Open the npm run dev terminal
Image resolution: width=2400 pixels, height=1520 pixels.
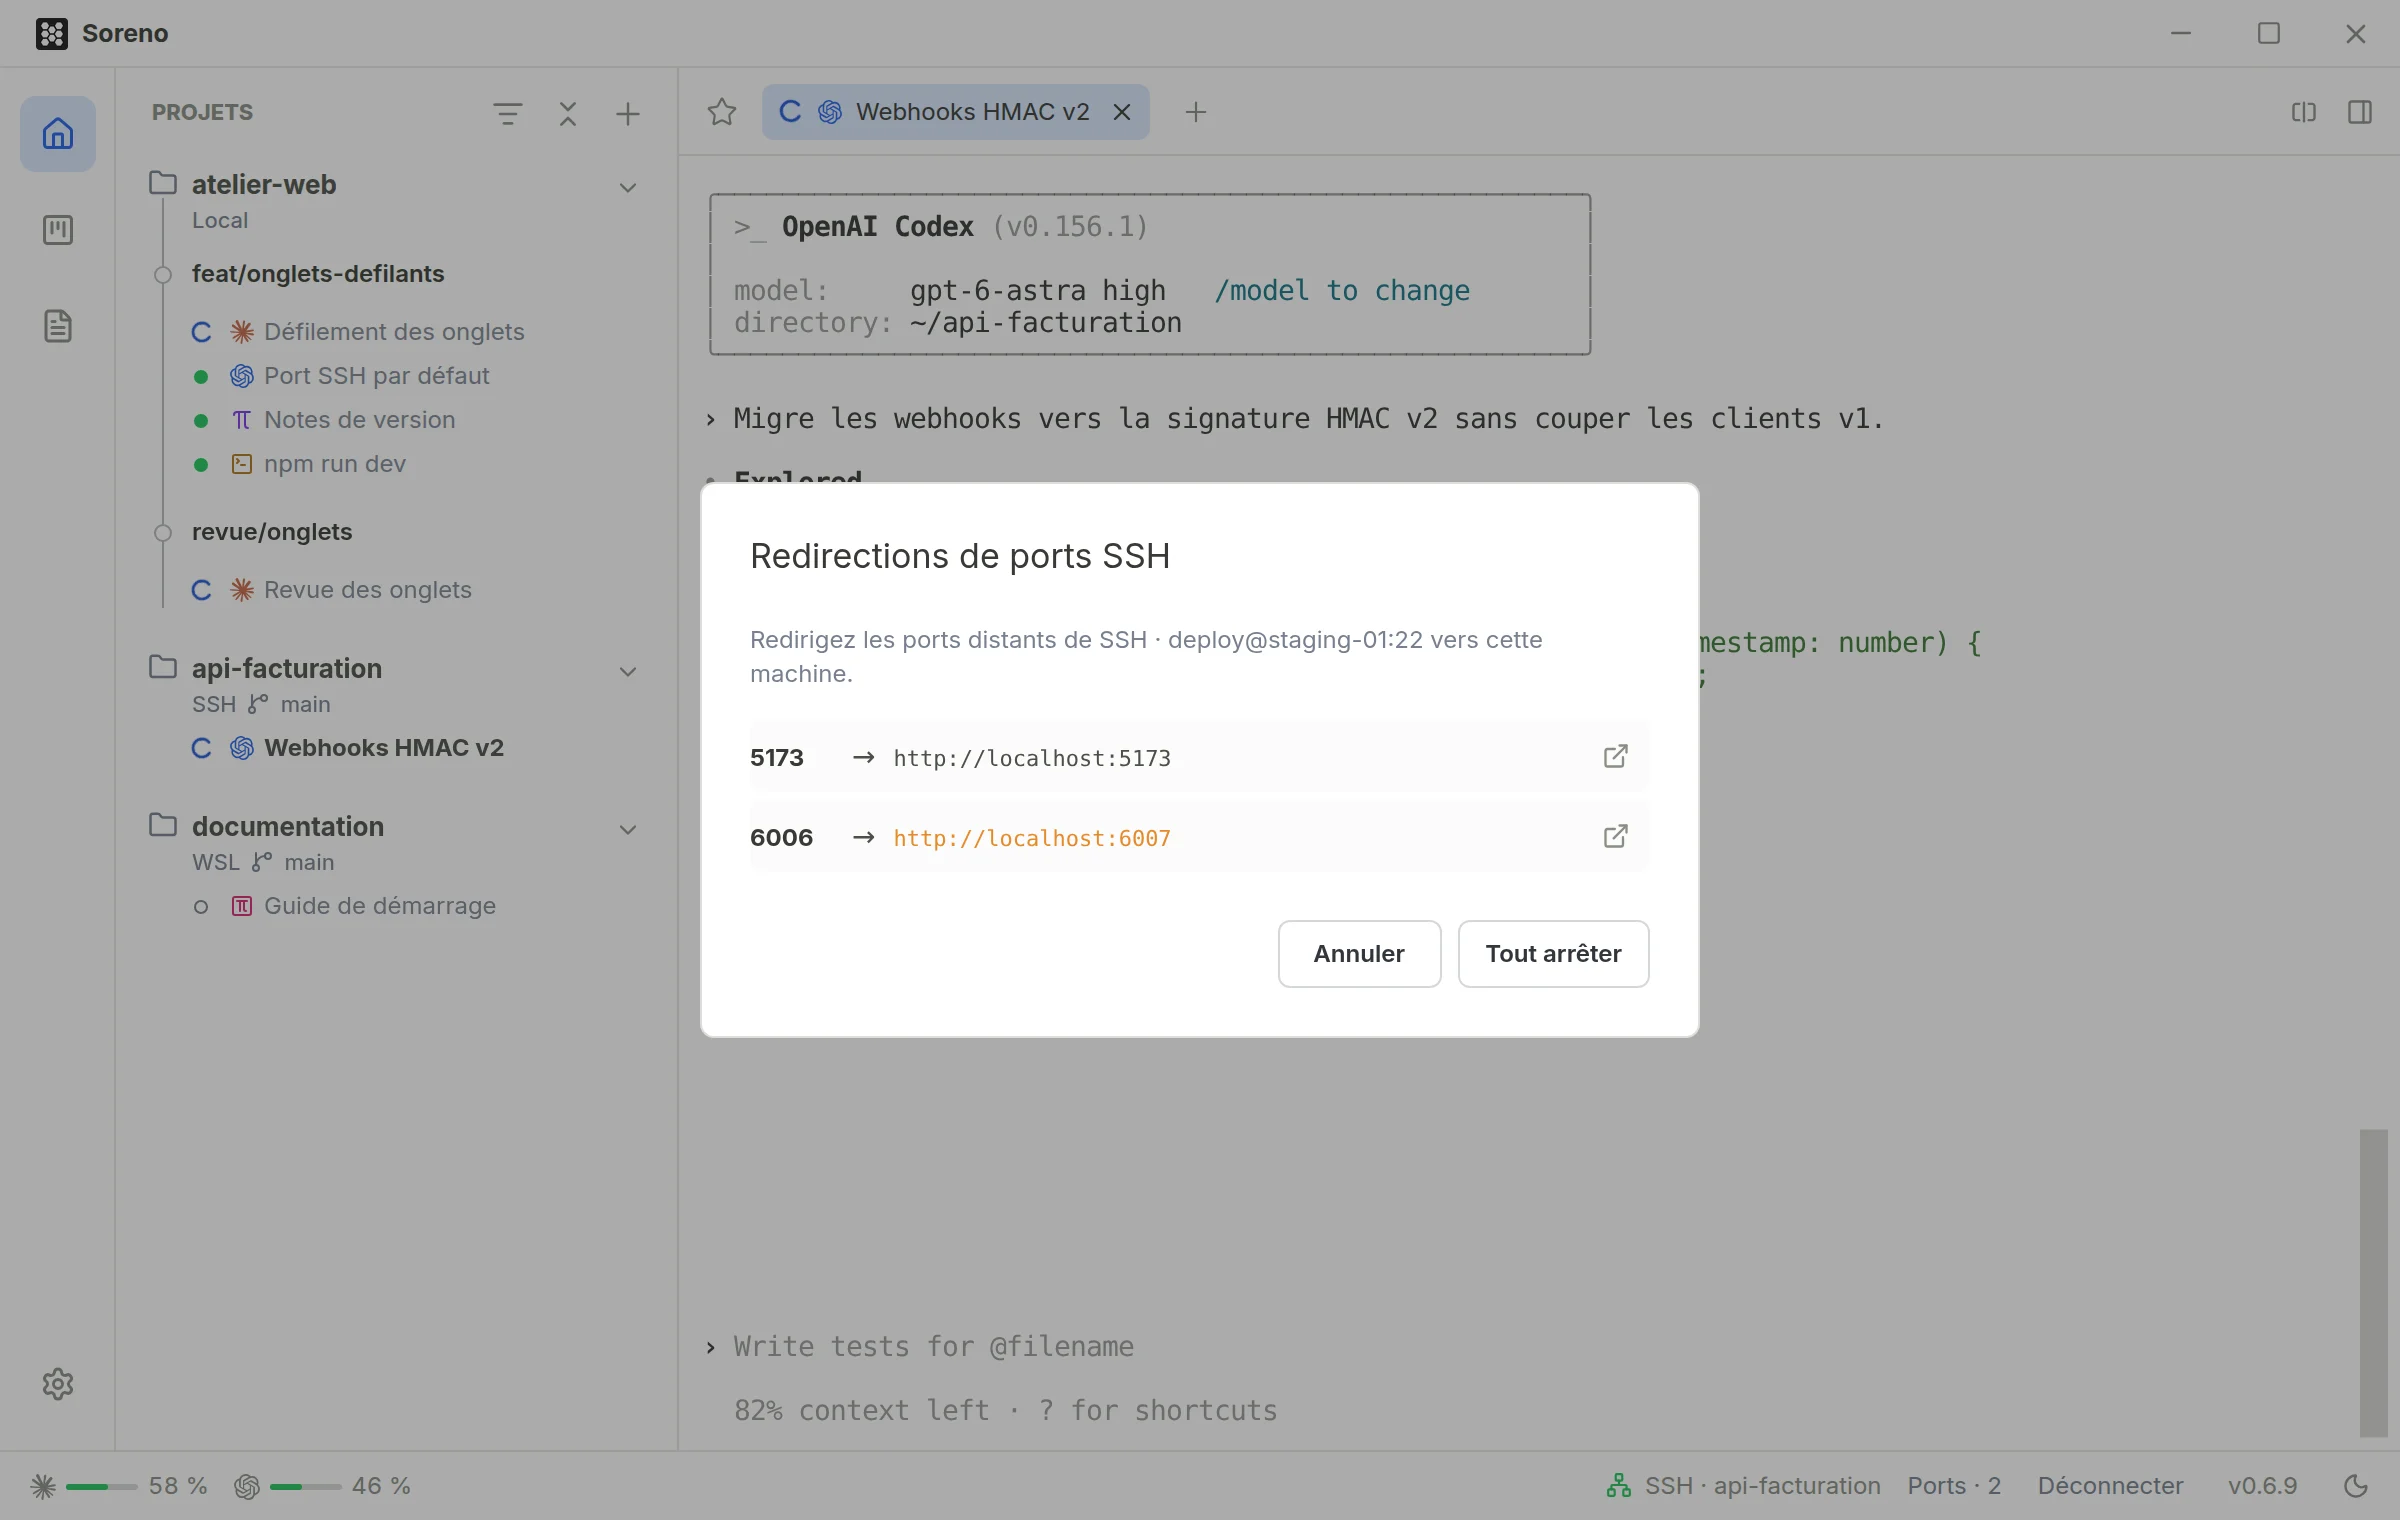pyautogui.click(x=335, y=464)
